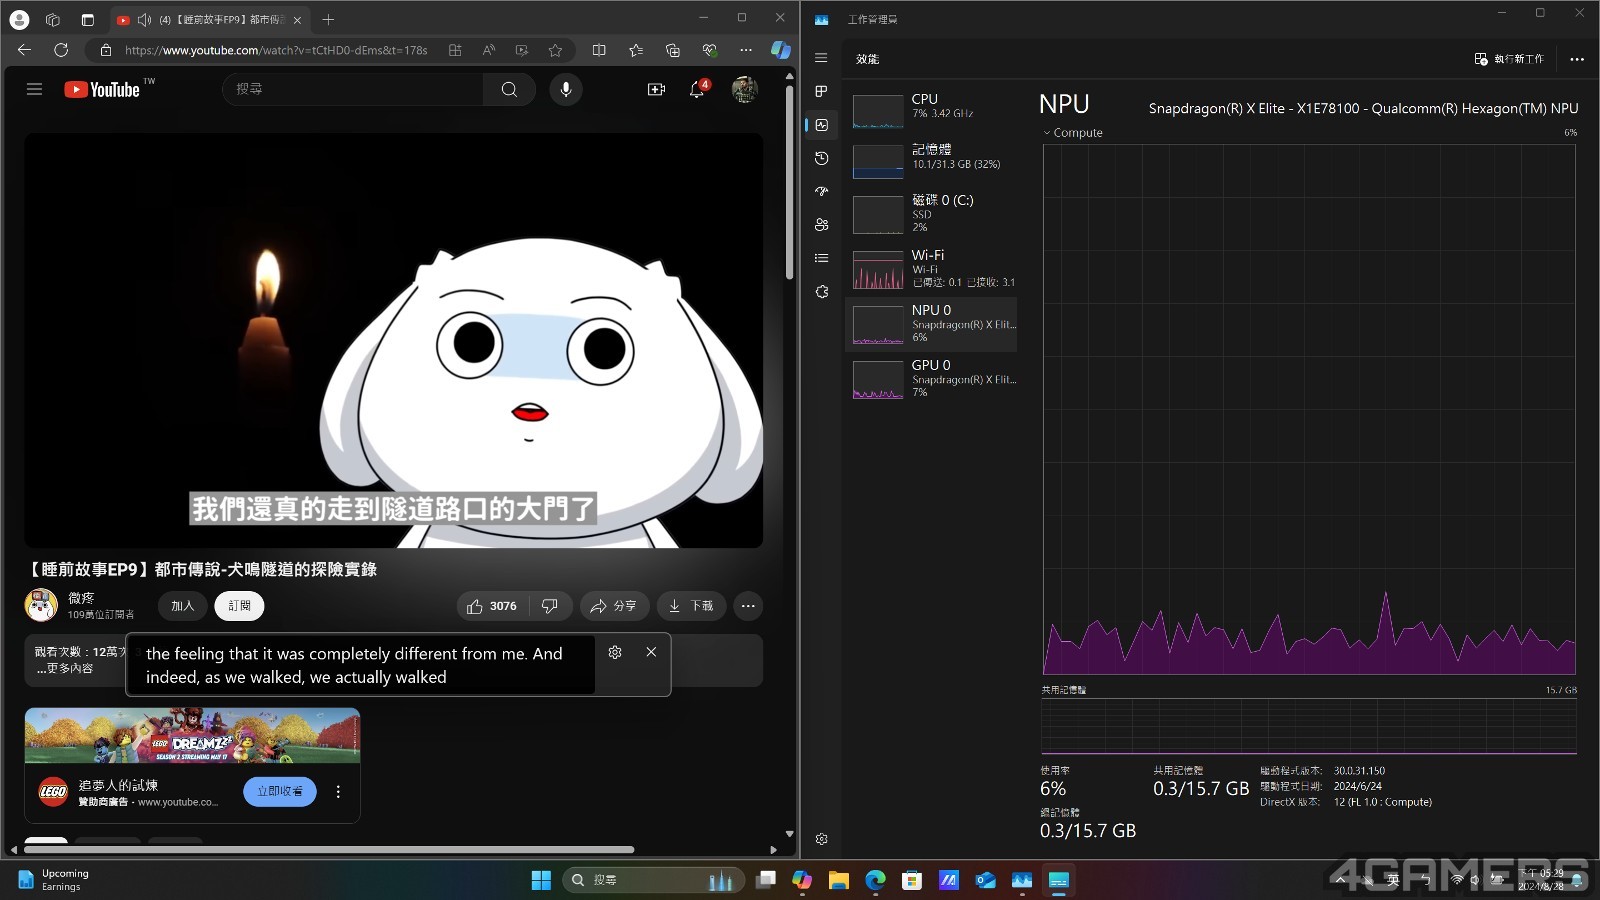
Task: Mute the YouTube tab speaker icon
Action: pos(144,20)
